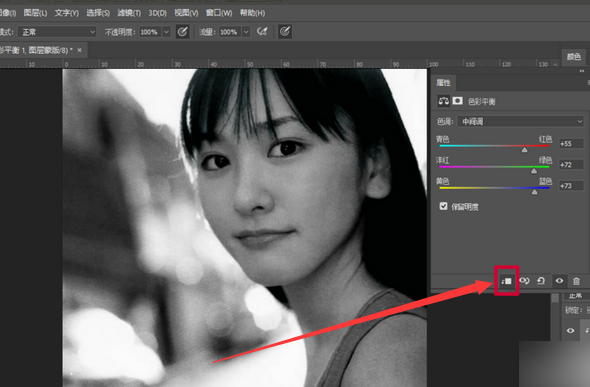Open the 窗口(W) menu

(x=219, y=13)
